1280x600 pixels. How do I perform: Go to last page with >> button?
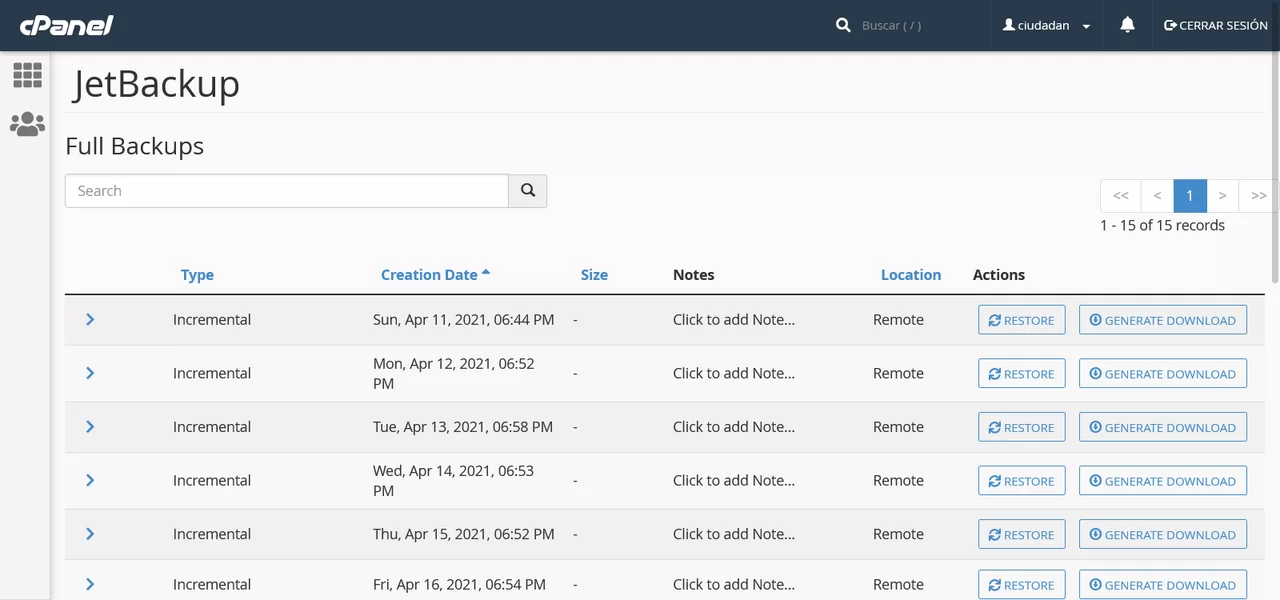coord(1258,196)
